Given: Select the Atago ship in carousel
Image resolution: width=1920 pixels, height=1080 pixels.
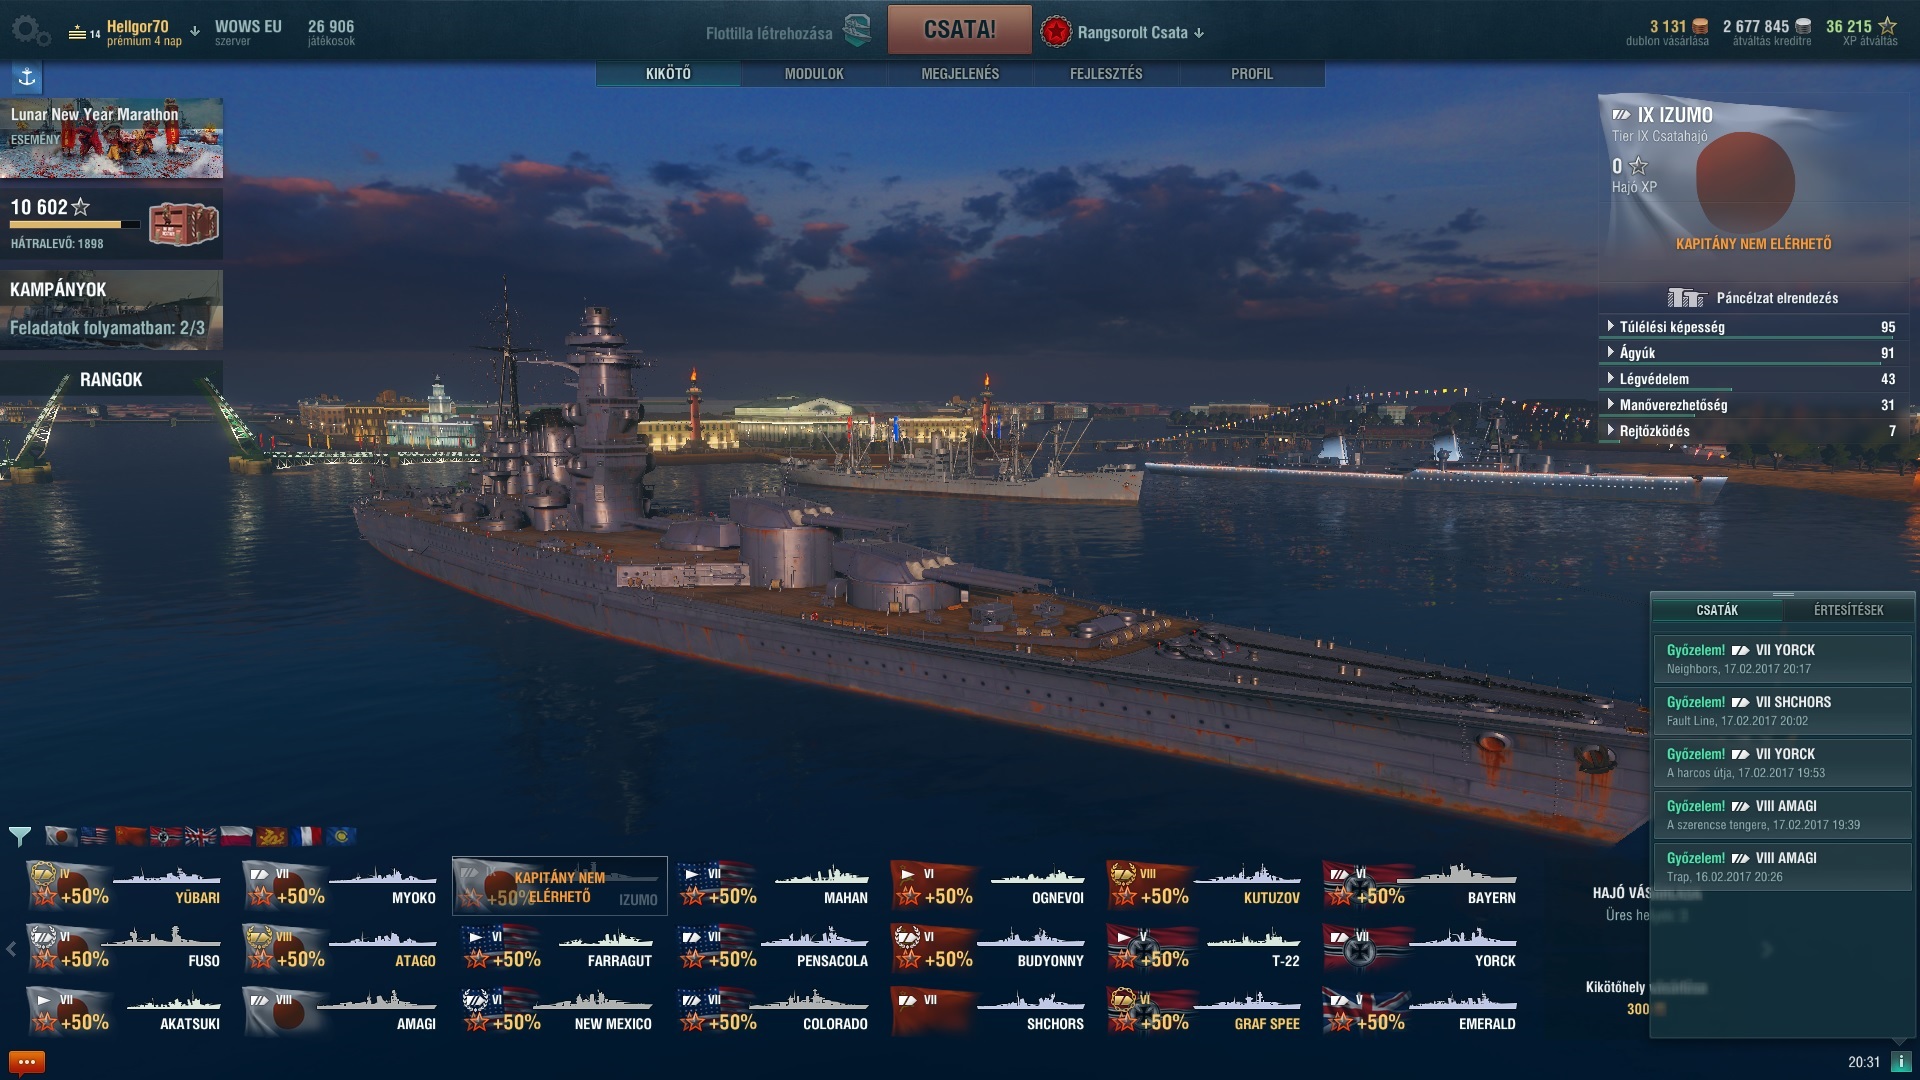Looking at the screenshot, I should (342, 948).
